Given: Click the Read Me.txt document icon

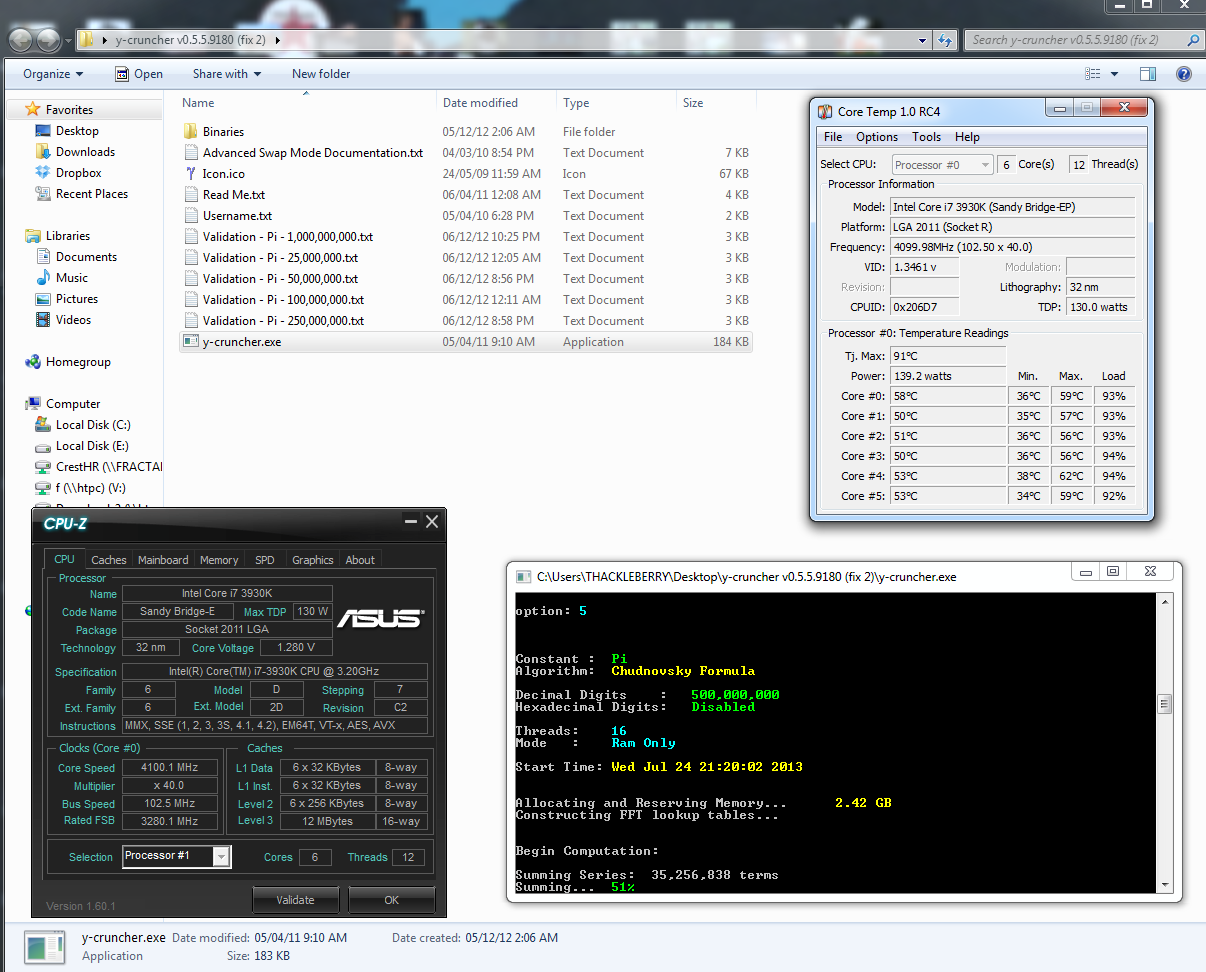Looking at the screenshot, I should coord(192,195).
